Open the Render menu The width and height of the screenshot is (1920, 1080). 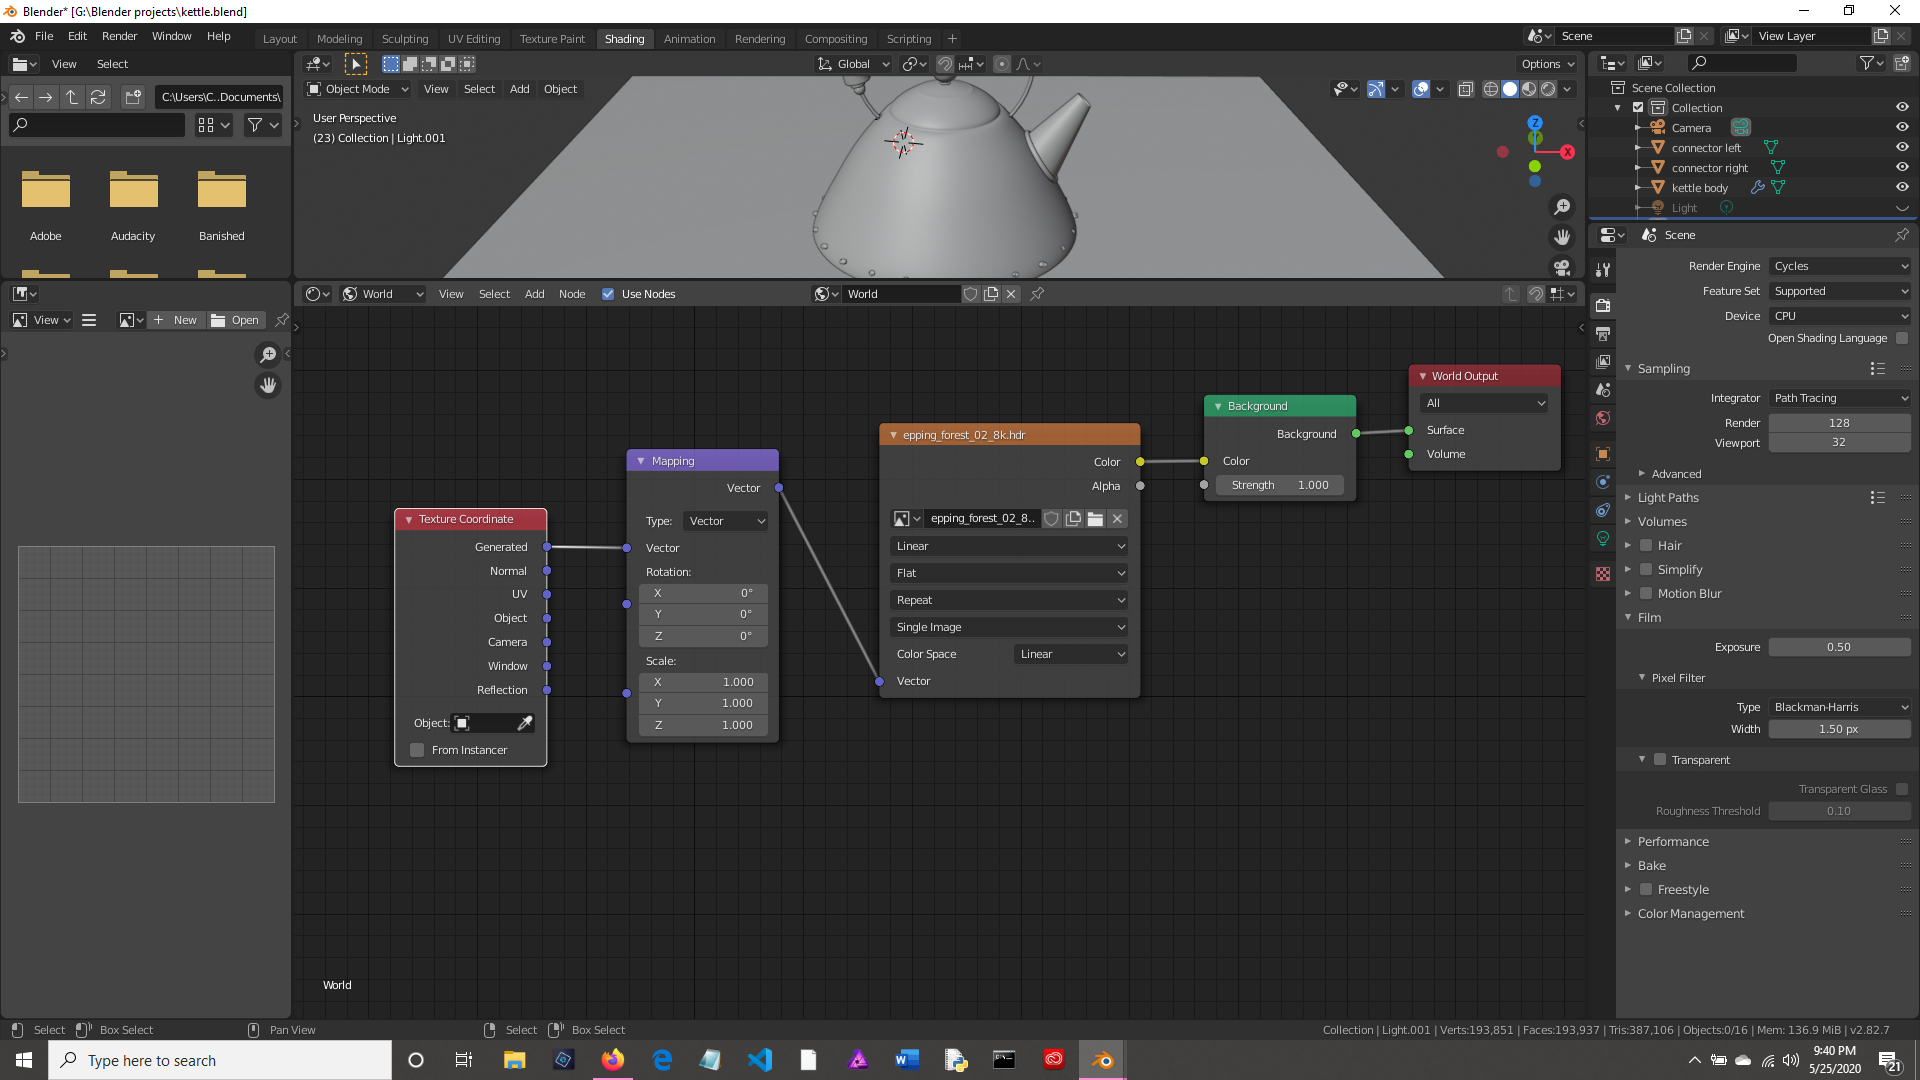(x=119, y=36)
